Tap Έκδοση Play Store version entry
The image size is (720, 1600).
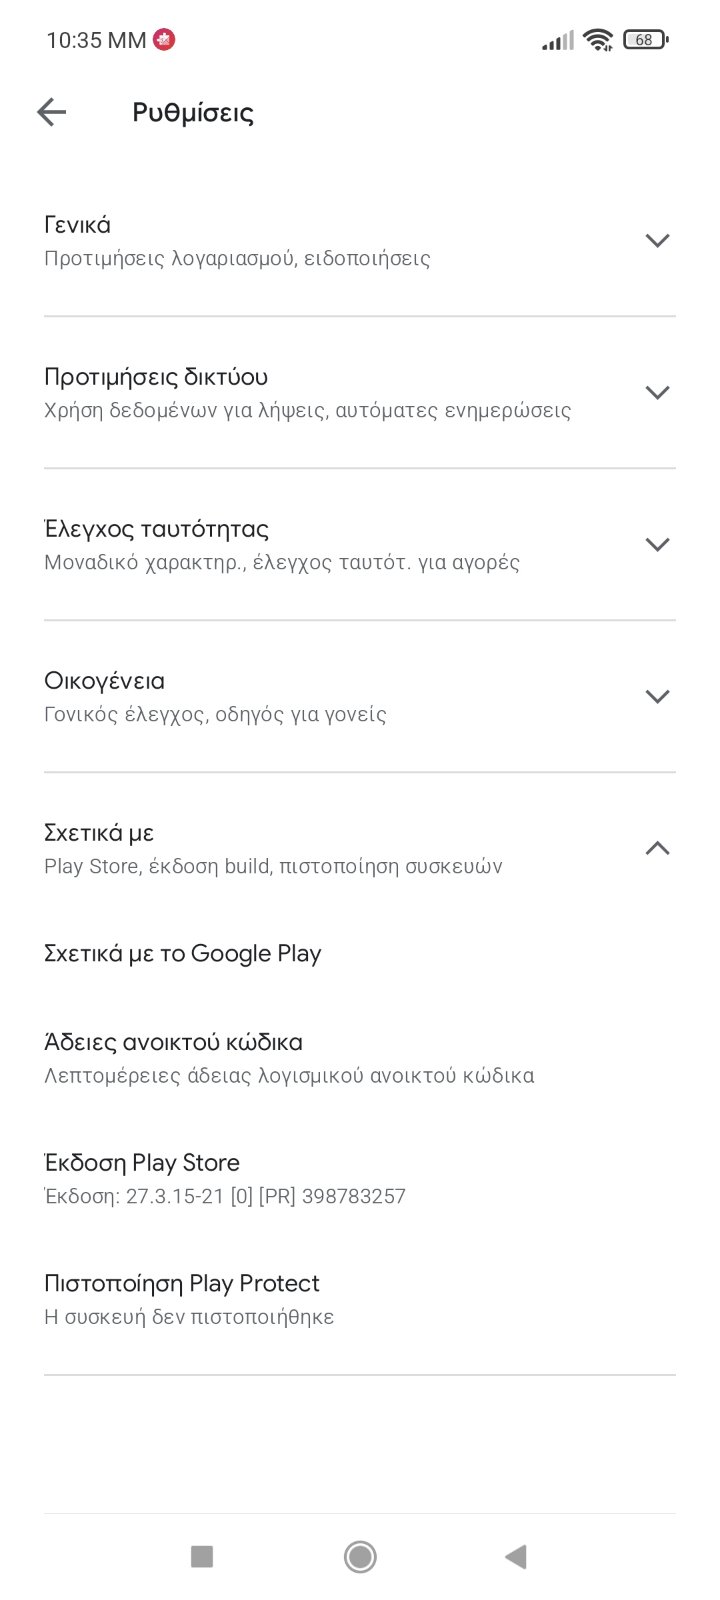tap(142, 1163)
